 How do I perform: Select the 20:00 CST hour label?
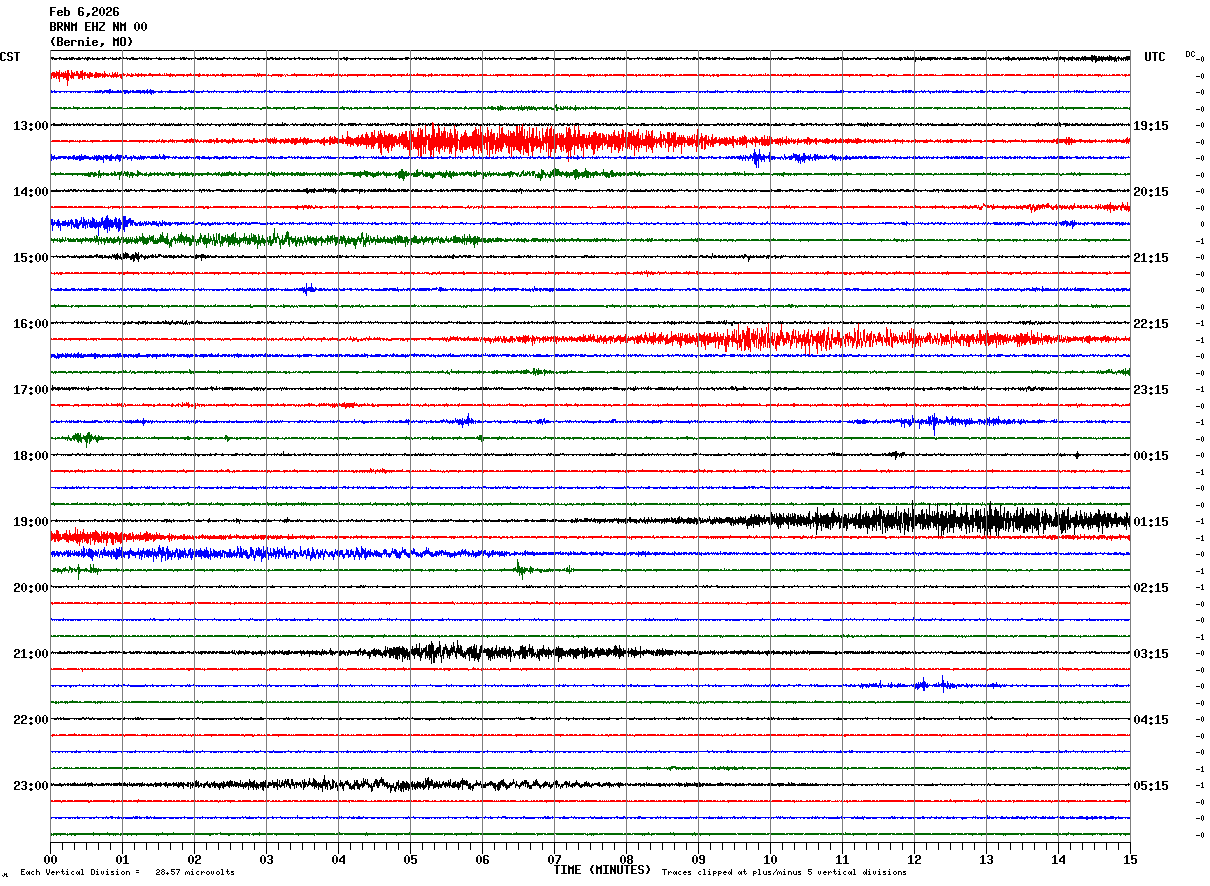[31, 588]
